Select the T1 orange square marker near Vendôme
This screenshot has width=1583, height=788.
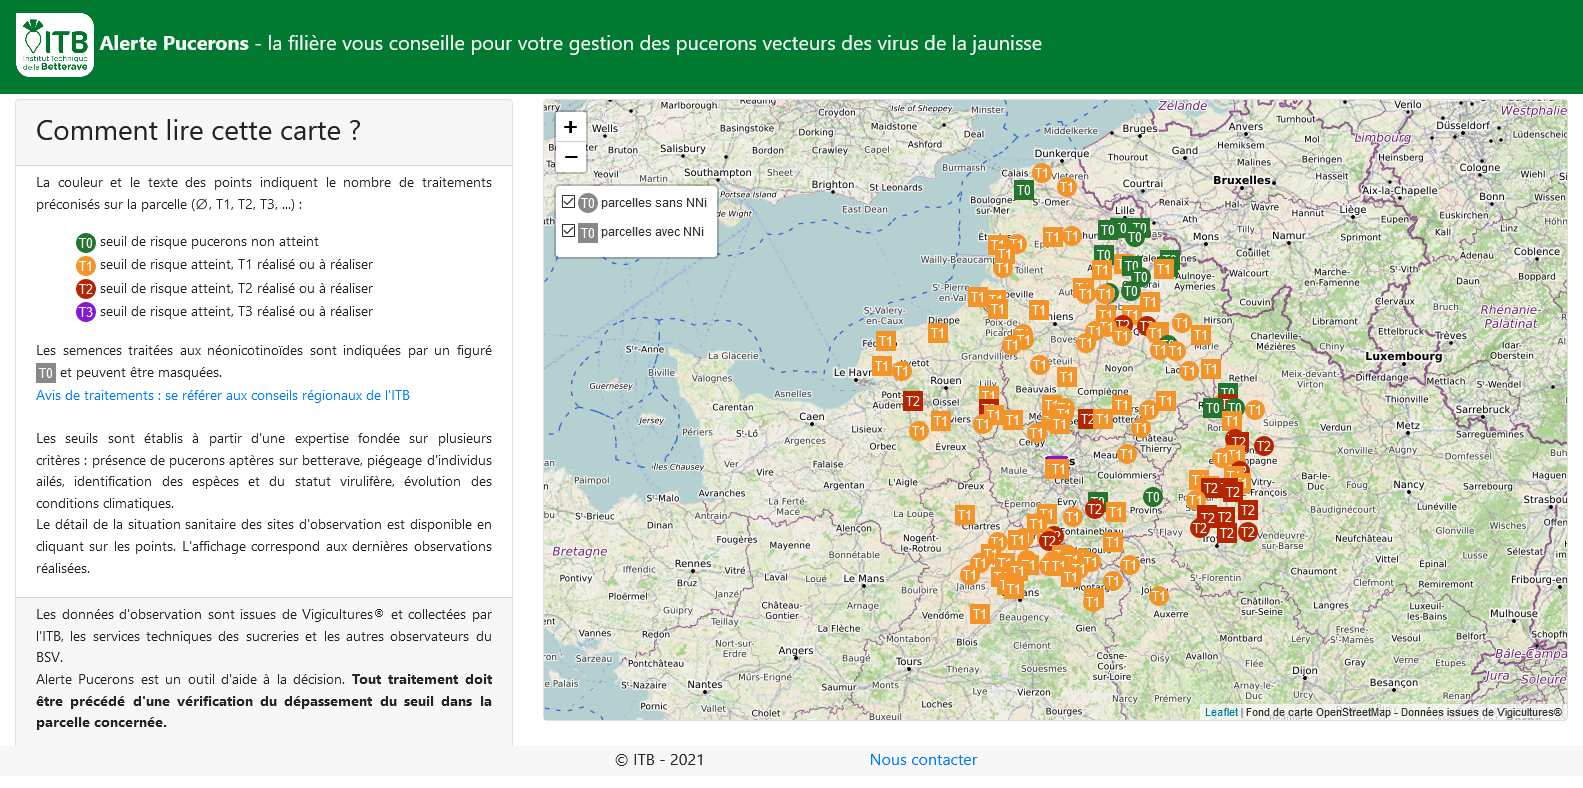[x=979, y=614]
